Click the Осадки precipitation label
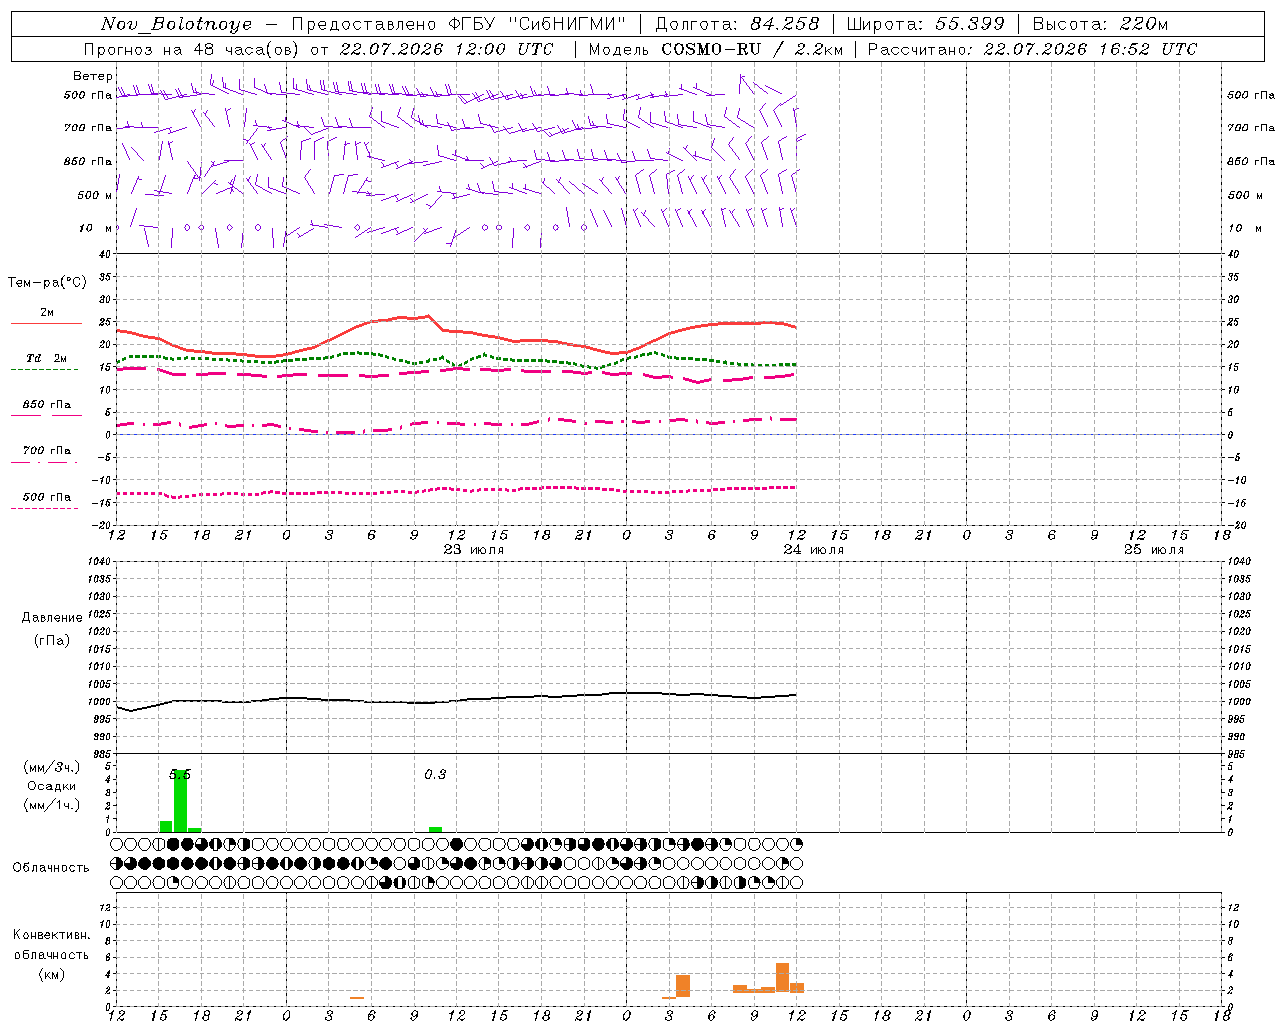Viewport: 1280px width, 1024px height. 51,786
